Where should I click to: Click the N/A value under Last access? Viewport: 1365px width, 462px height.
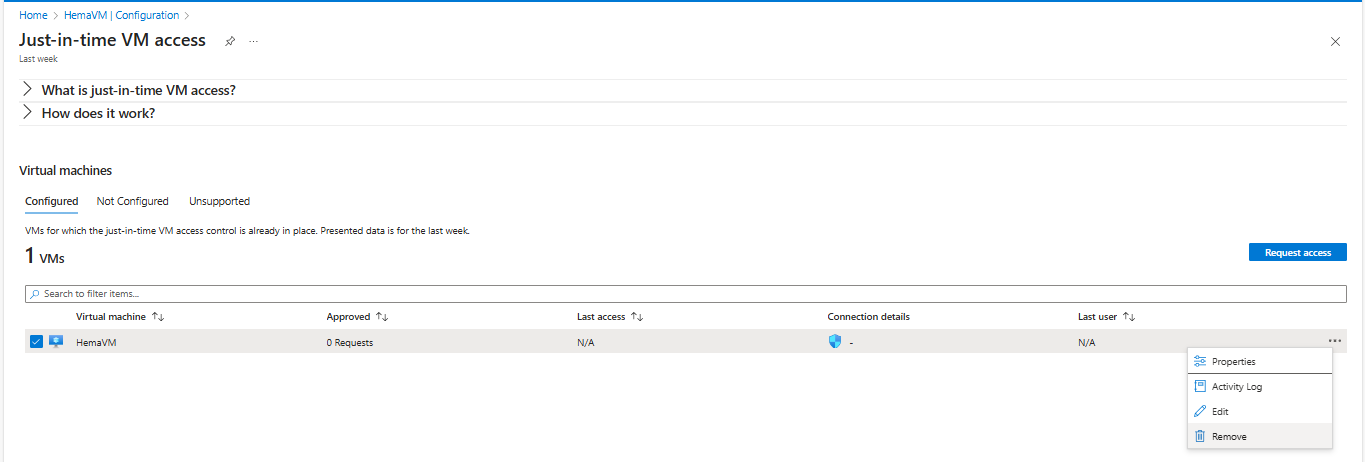(x=586, y=342)
